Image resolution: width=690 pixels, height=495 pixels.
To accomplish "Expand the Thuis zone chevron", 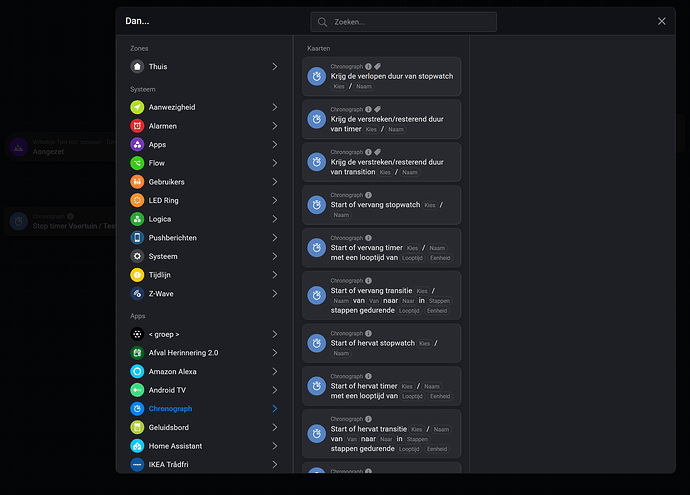I will pos(275,66).
